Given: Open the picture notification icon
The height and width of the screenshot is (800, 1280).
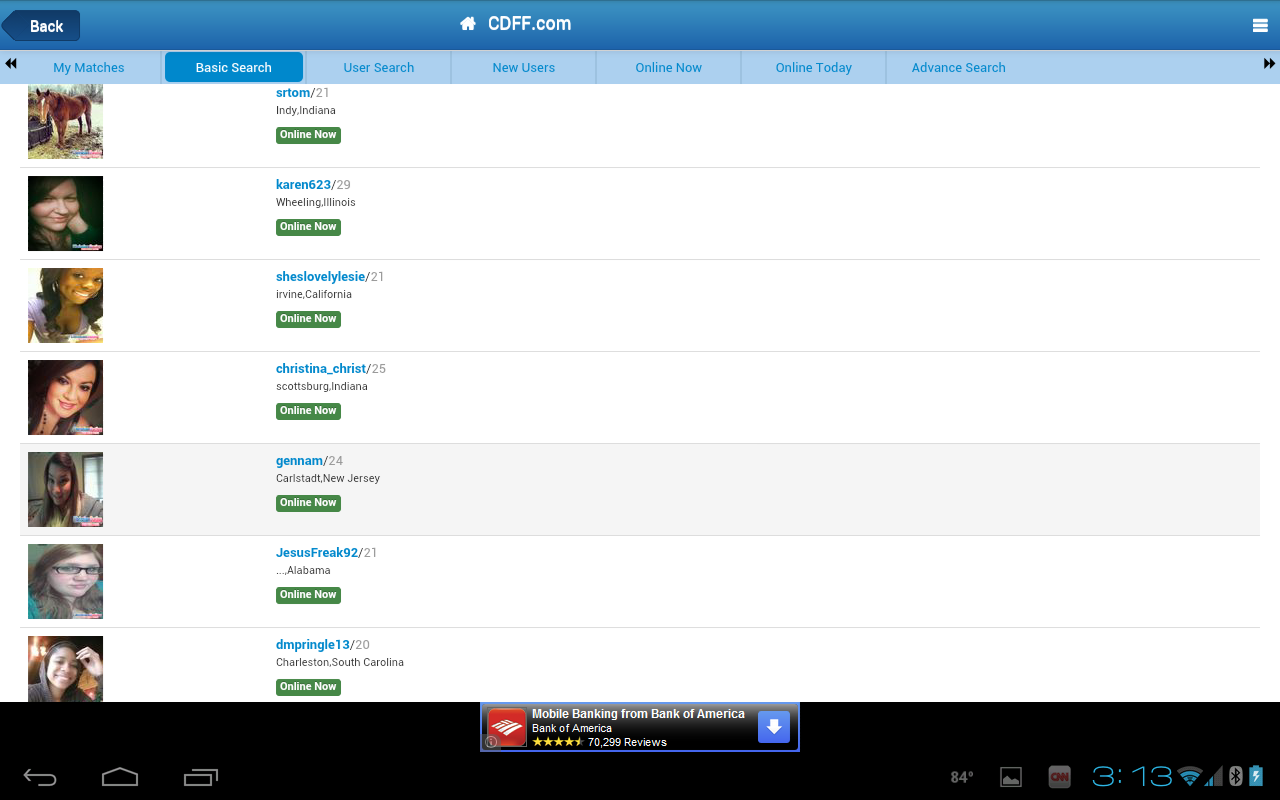Looking at the screenshot, I should pos(1011,777).
